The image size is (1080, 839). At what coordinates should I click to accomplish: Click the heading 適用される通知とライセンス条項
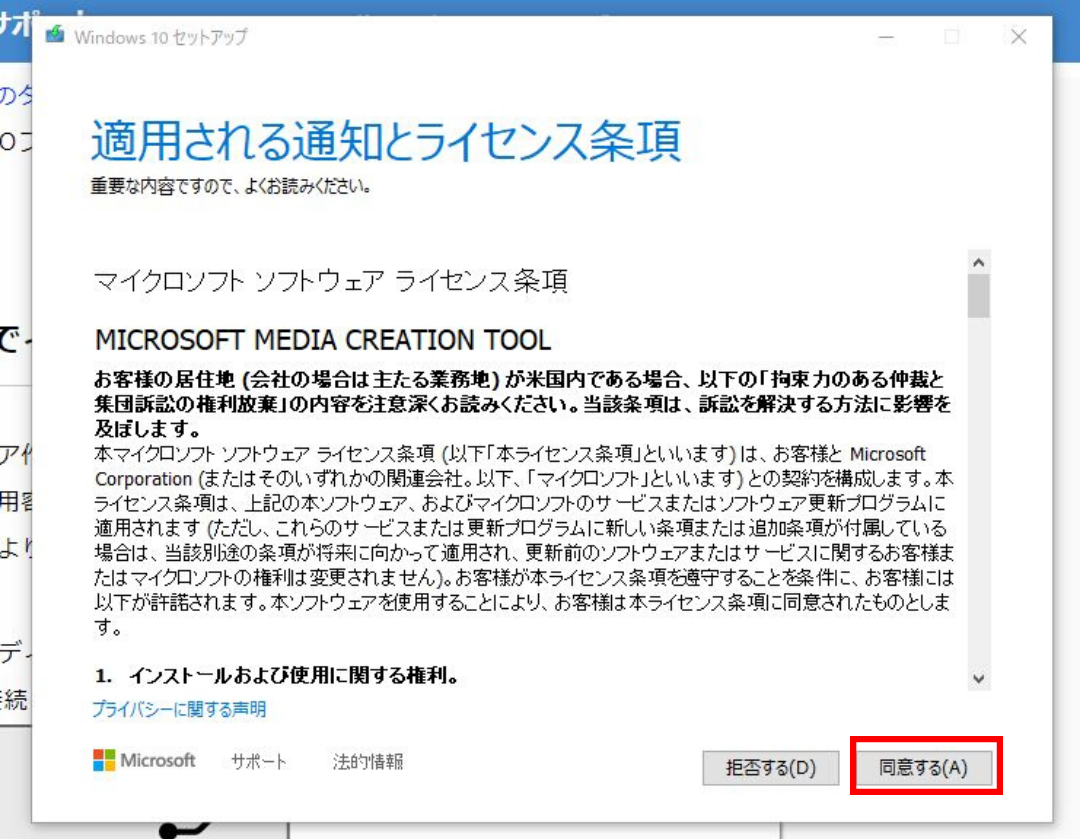(x=386, y=141)
